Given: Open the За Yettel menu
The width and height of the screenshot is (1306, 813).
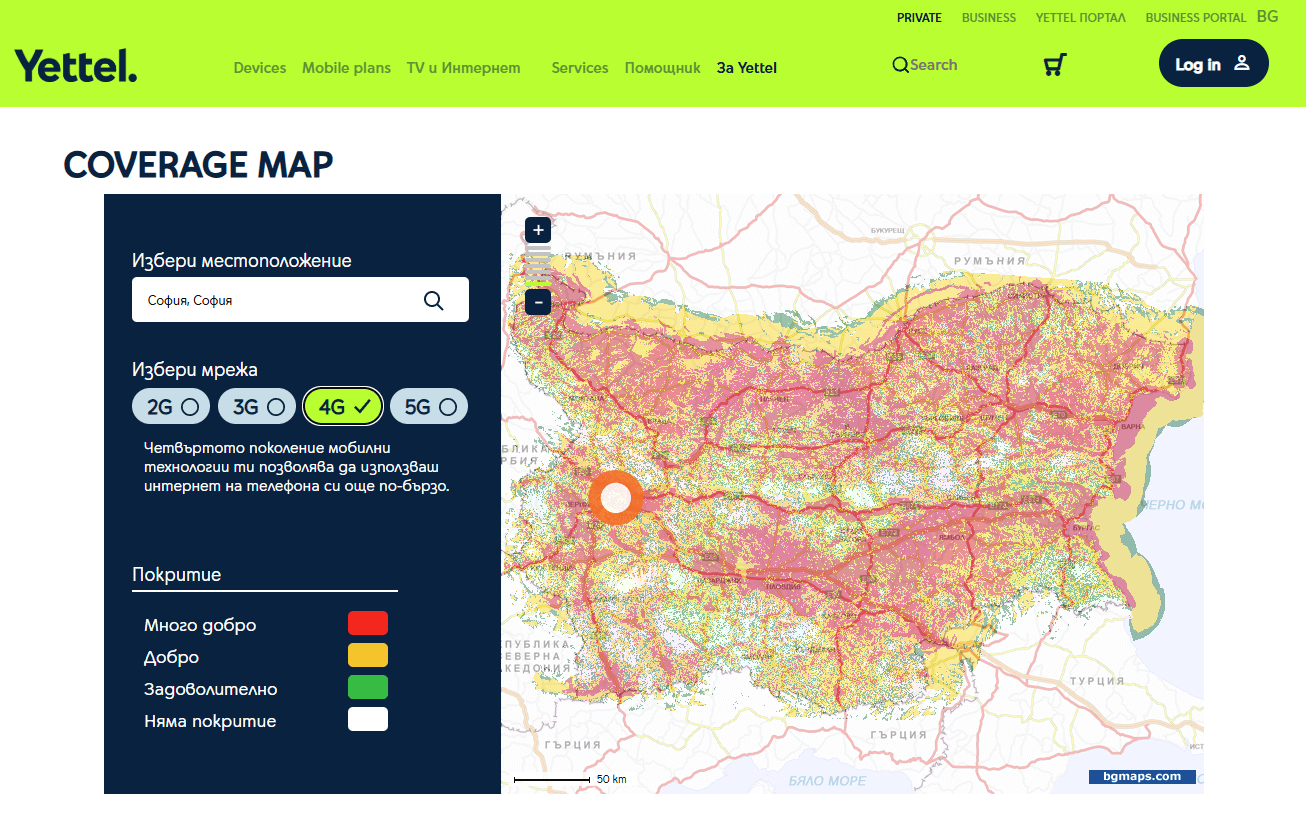Looking at the screenshot, I should click(x=747, y=68).
